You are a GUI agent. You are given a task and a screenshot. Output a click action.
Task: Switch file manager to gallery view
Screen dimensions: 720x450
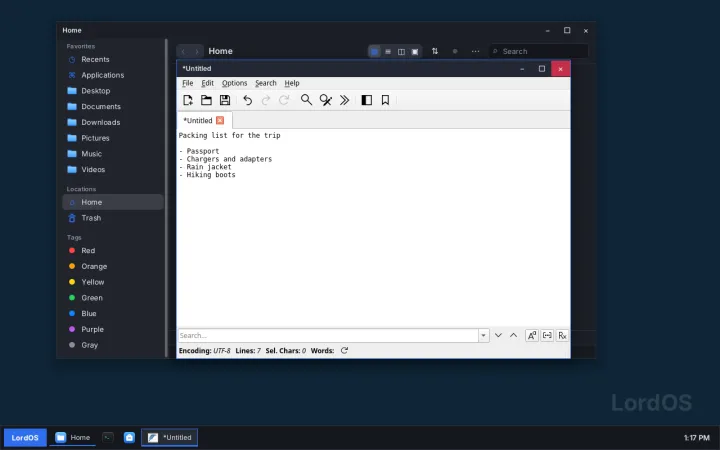pyautogui.click(x=415, y=51)
